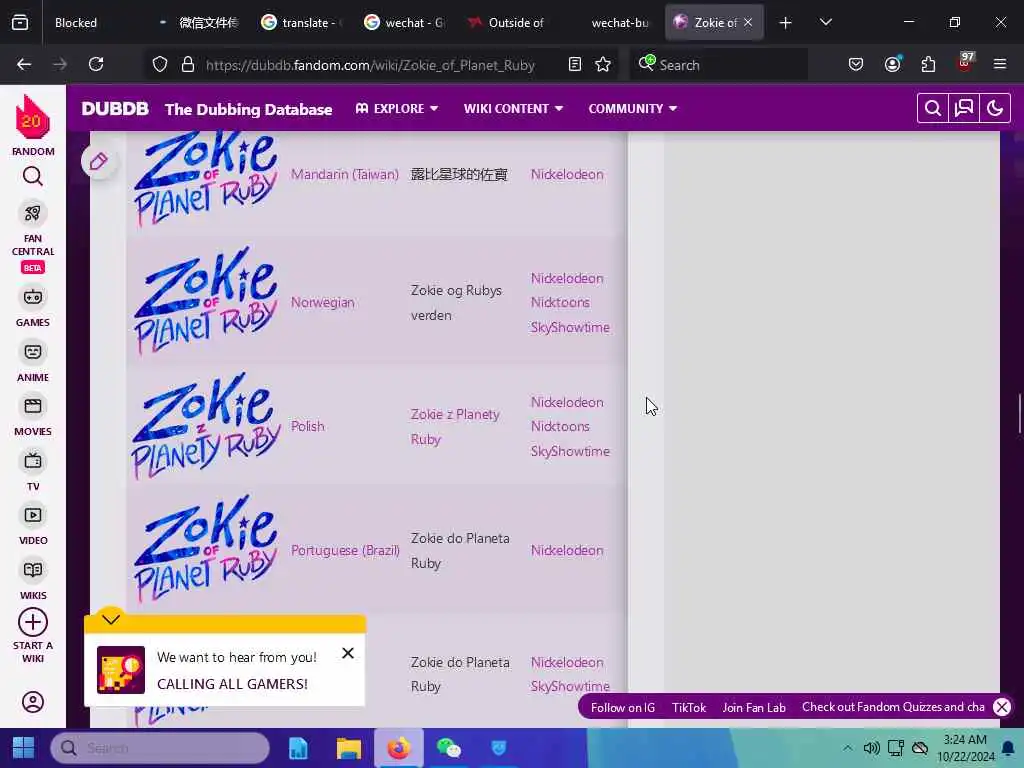Click the Norwegian row Zokie logo image
Viewport: 1024px width, 768px height.
coord(206,300)
